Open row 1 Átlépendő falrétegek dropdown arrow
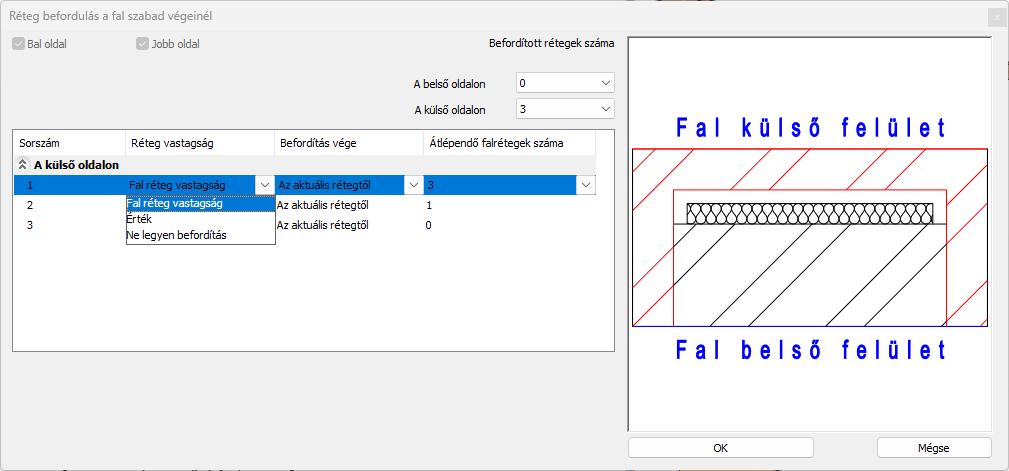 tap(585, 185)
